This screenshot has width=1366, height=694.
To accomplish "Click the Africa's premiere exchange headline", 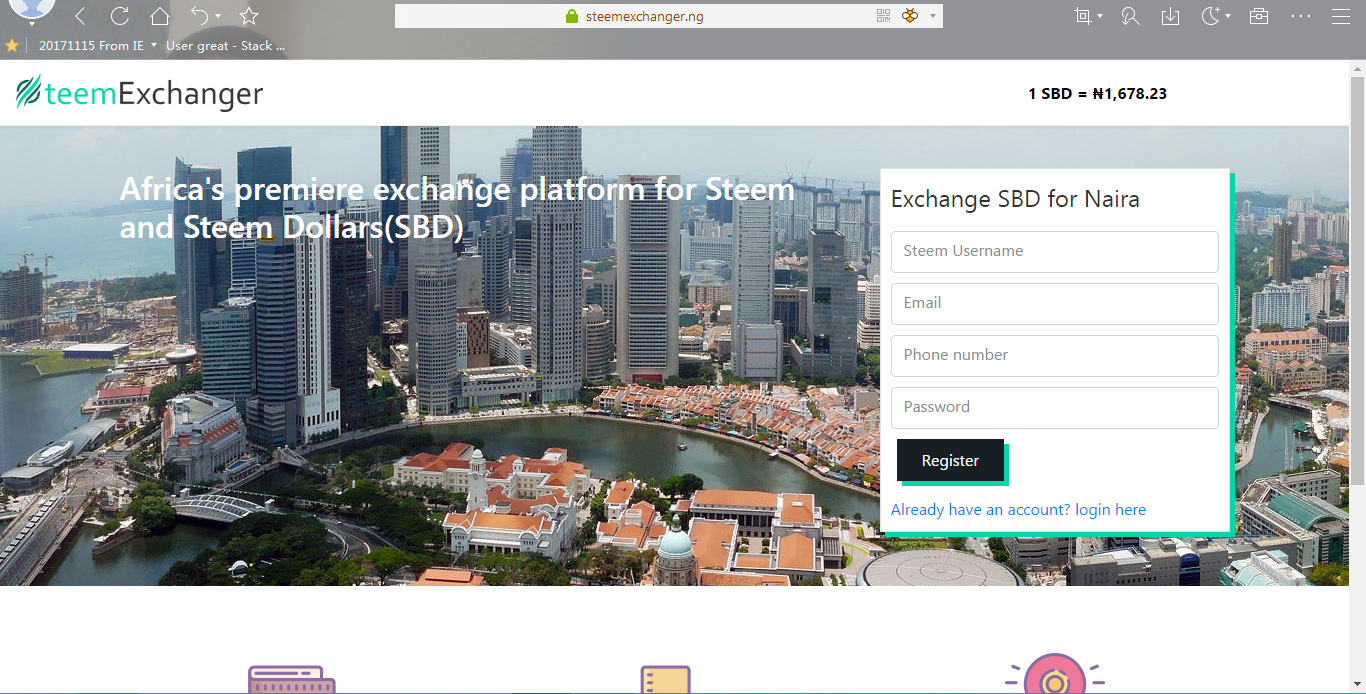I will point(457,209).
